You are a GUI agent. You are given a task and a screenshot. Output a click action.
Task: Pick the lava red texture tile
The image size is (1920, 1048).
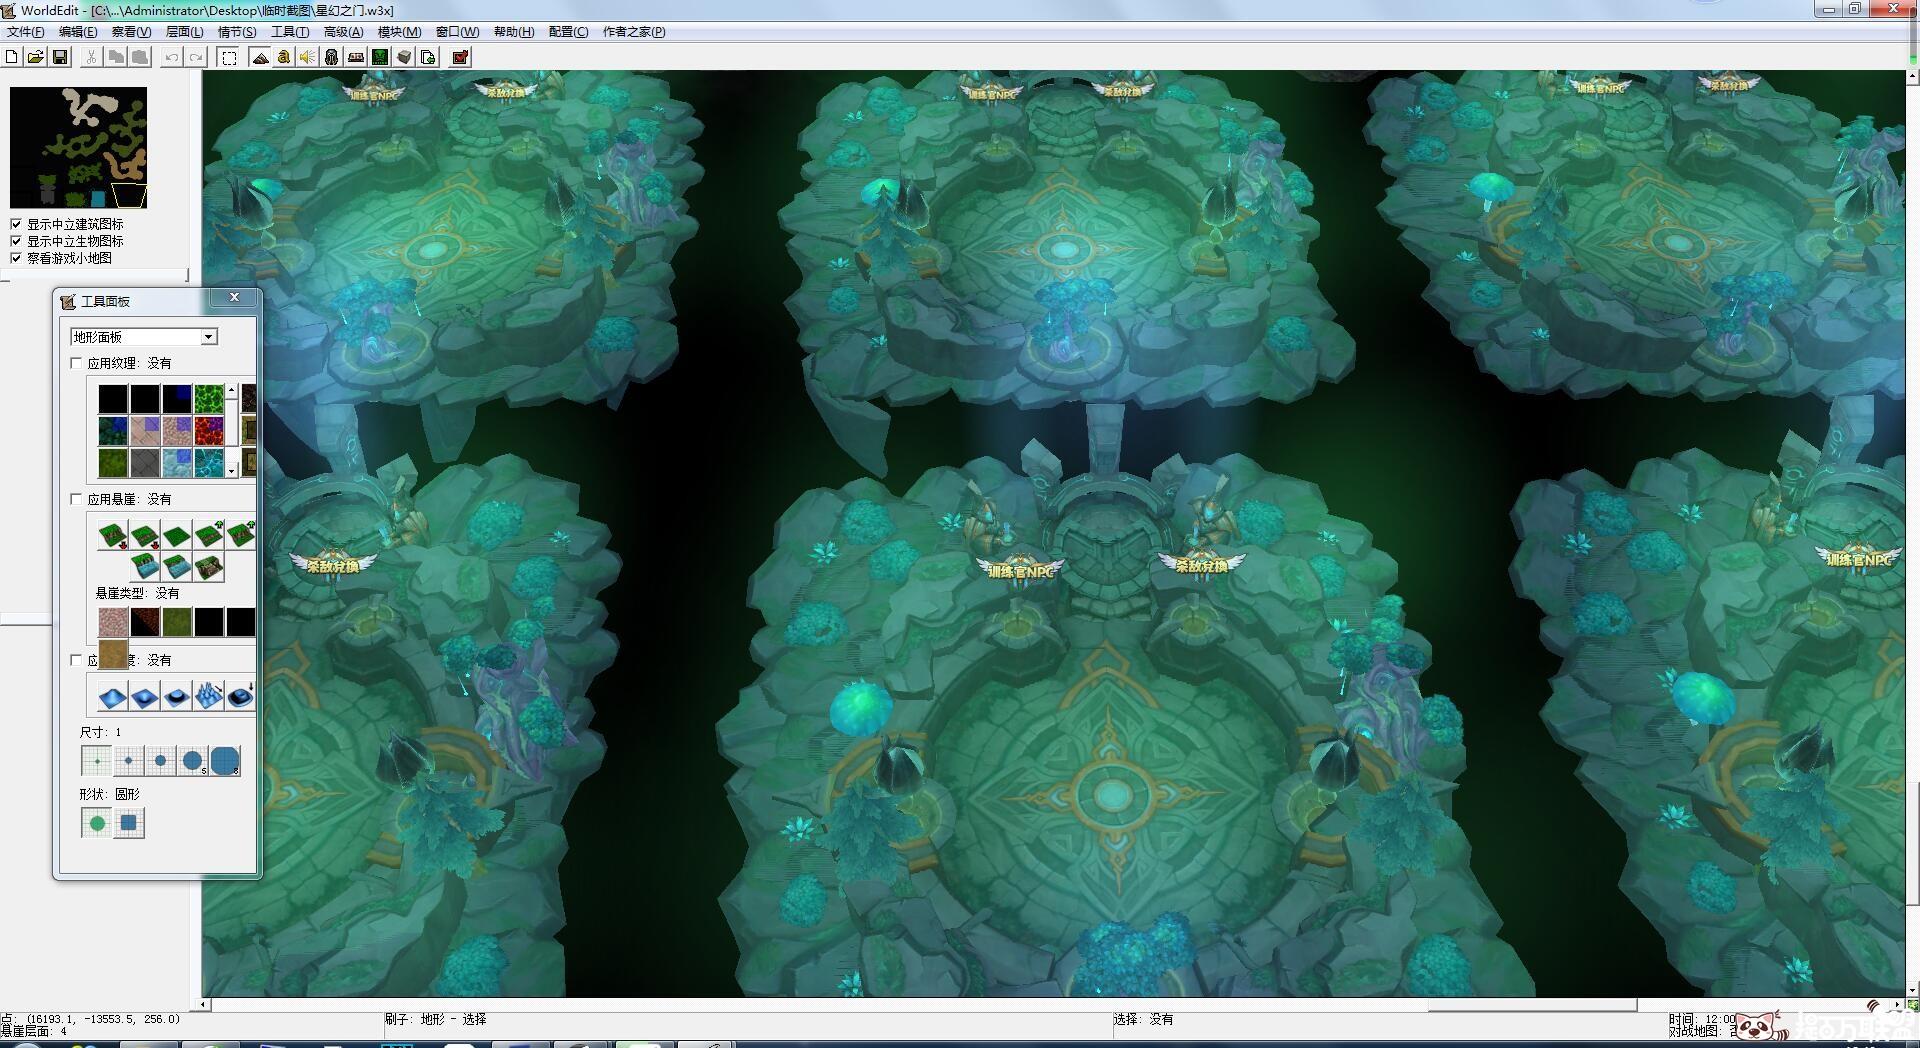[x=209, y=431]
